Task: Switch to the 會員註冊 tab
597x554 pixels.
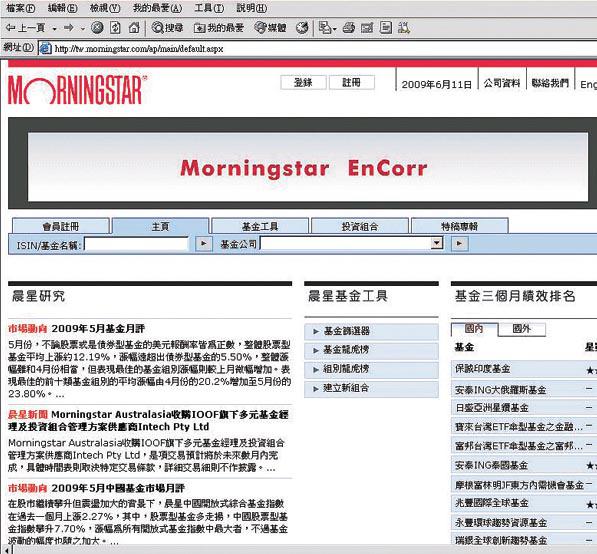Action: click(x=61, y=226)
